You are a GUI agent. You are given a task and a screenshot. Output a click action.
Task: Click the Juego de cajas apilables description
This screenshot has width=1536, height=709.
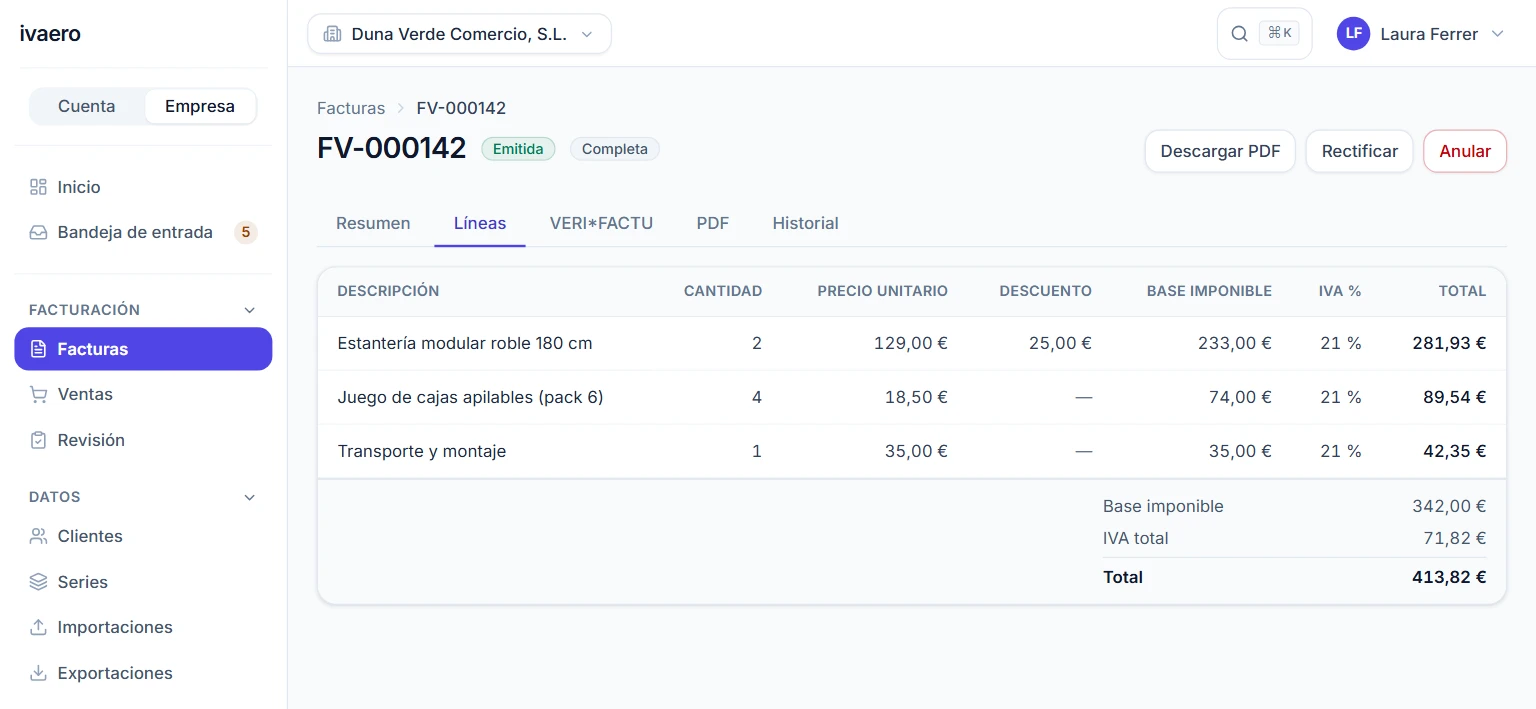[471, 397]
